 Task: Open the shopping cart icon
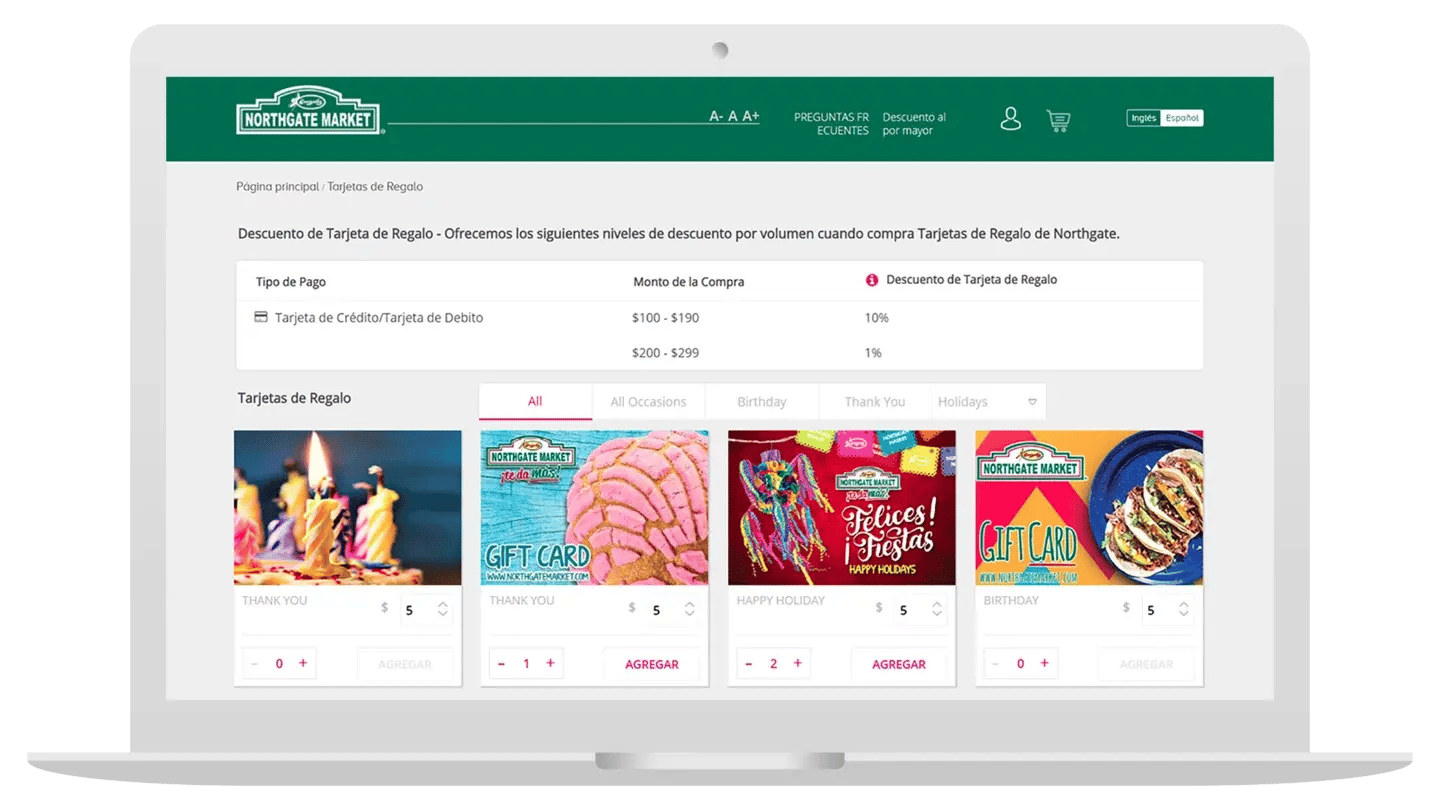1057,118
